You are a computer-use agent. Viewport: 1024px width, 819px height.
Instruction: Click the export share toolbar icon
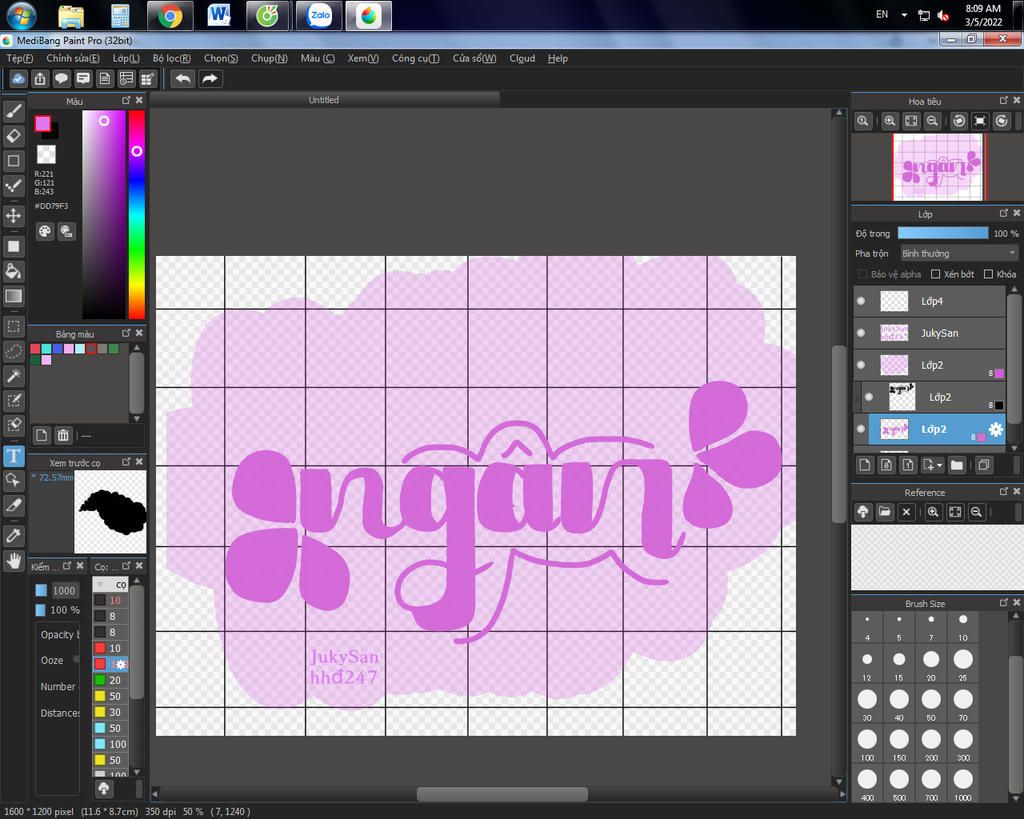click(x=40, y=79)
